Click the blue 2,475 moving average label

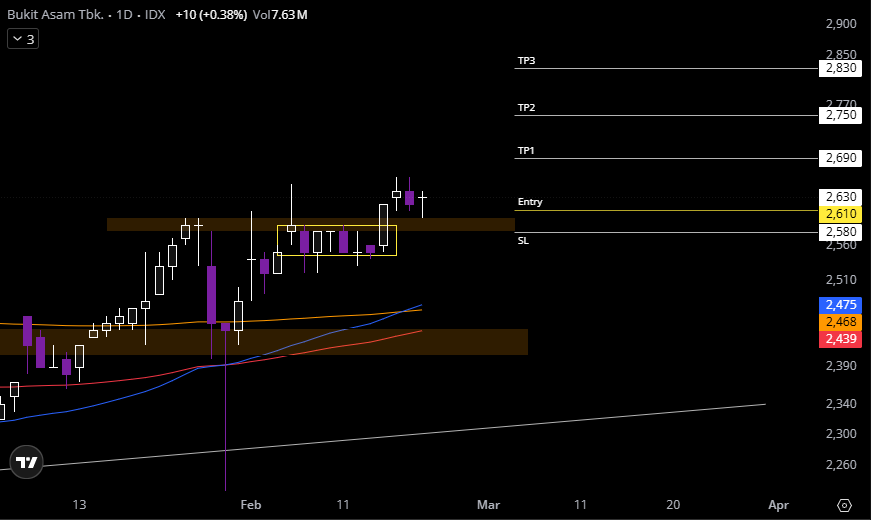[x=840, y=304]
